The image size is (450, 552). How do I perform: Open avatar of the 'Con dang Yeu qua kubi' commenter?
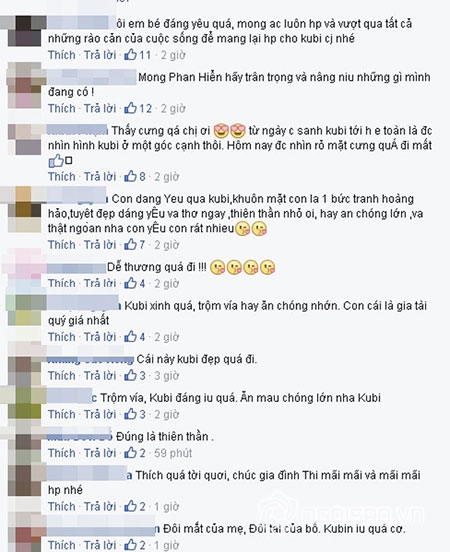point(25,209)
